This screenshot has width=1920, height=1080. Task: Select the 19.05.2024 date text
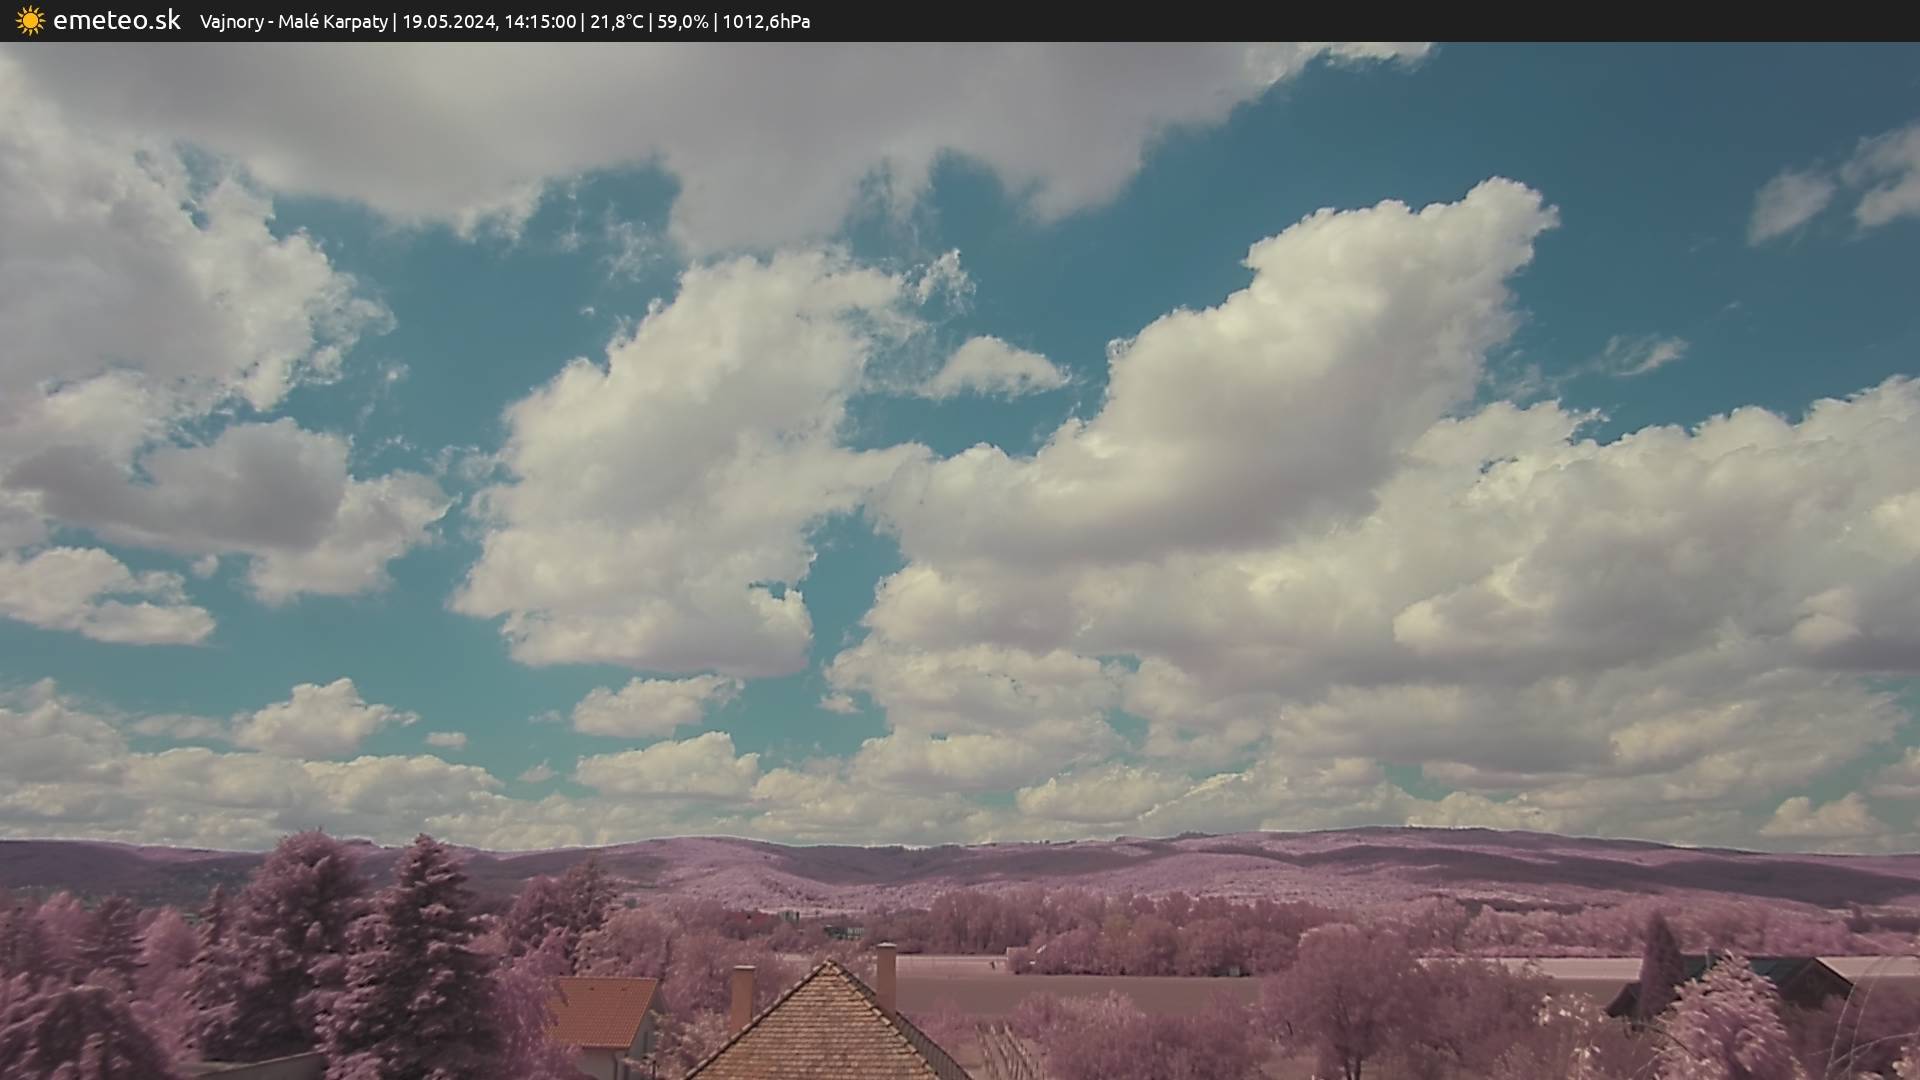click(x=449, y=21)
